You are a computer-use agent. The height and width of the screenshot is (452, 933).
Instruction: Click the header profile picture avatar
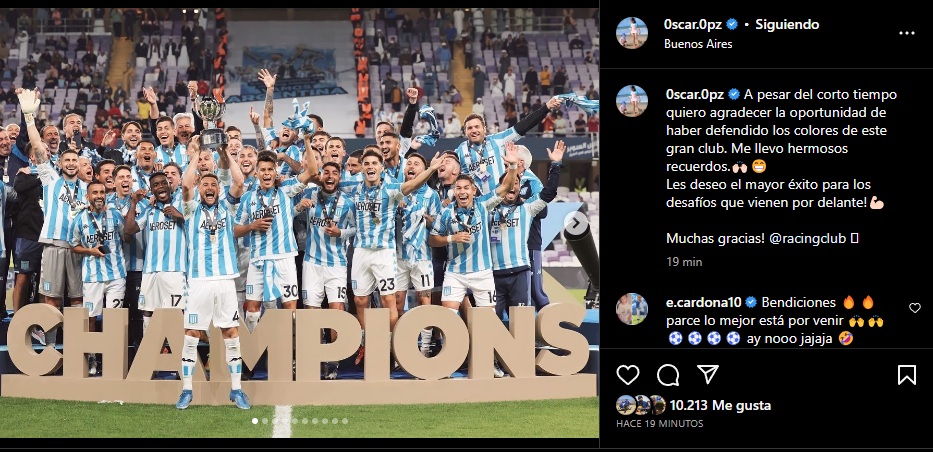(x=631, y=33)
